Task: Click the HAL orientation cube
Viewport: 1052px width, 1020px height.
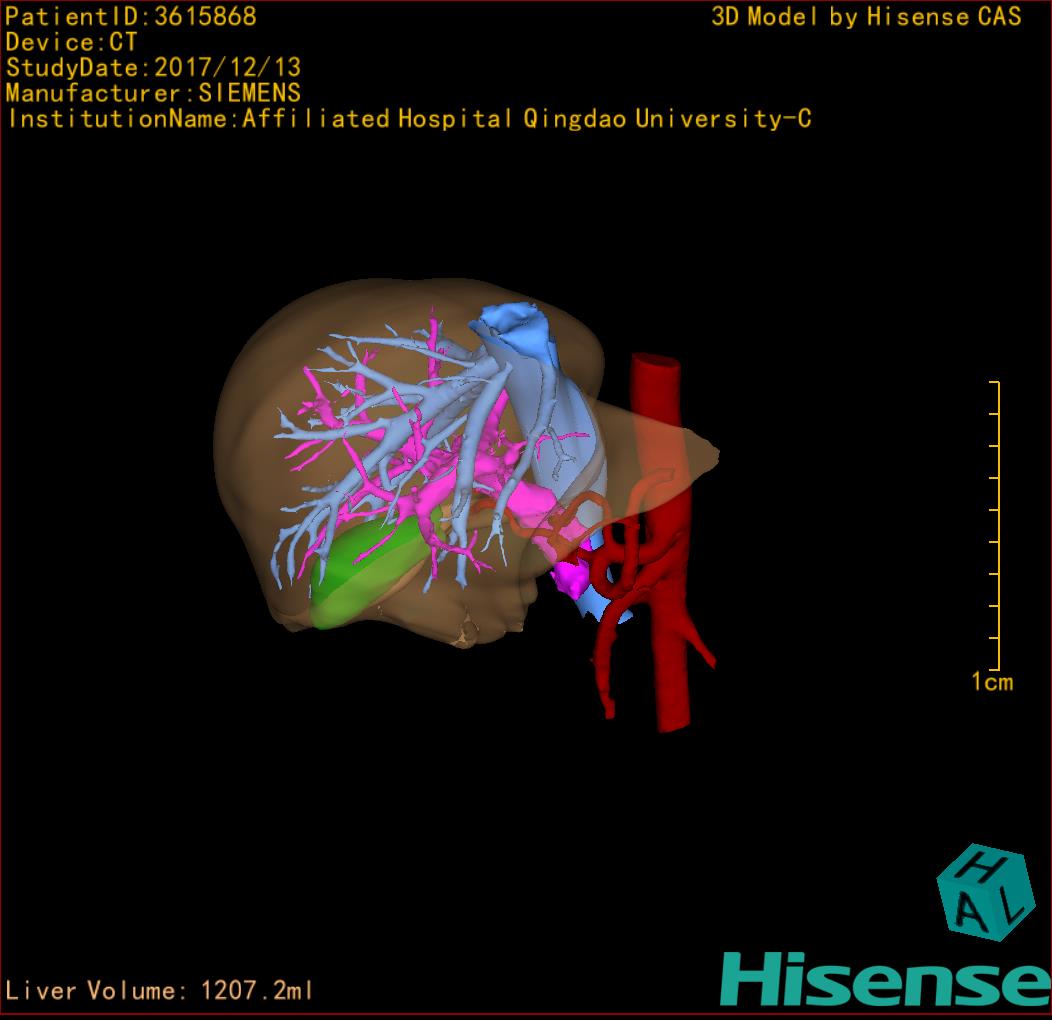Action: coord(985,892)
